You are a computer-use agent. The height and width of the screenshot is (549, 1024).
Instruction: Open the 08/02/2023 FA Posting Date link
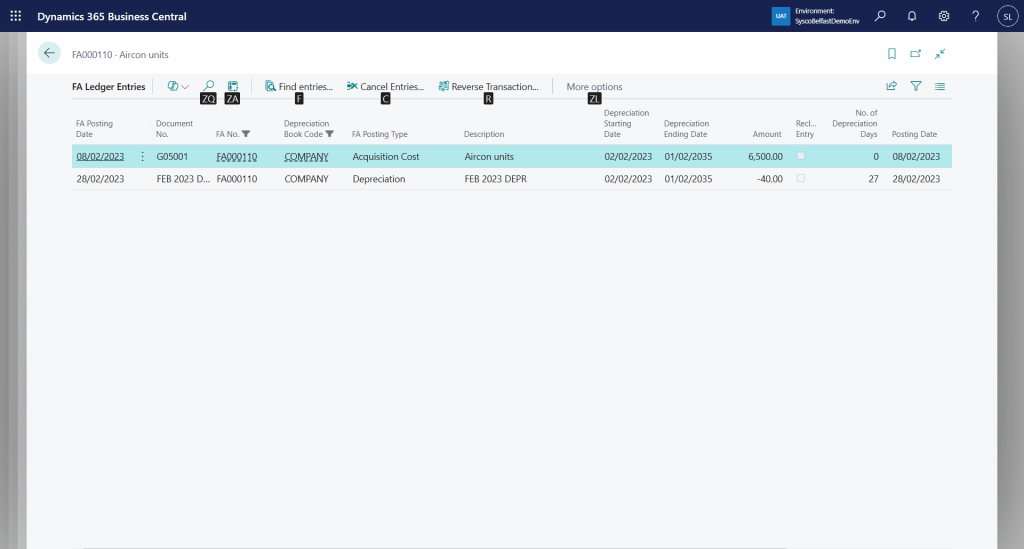(100, 157)
